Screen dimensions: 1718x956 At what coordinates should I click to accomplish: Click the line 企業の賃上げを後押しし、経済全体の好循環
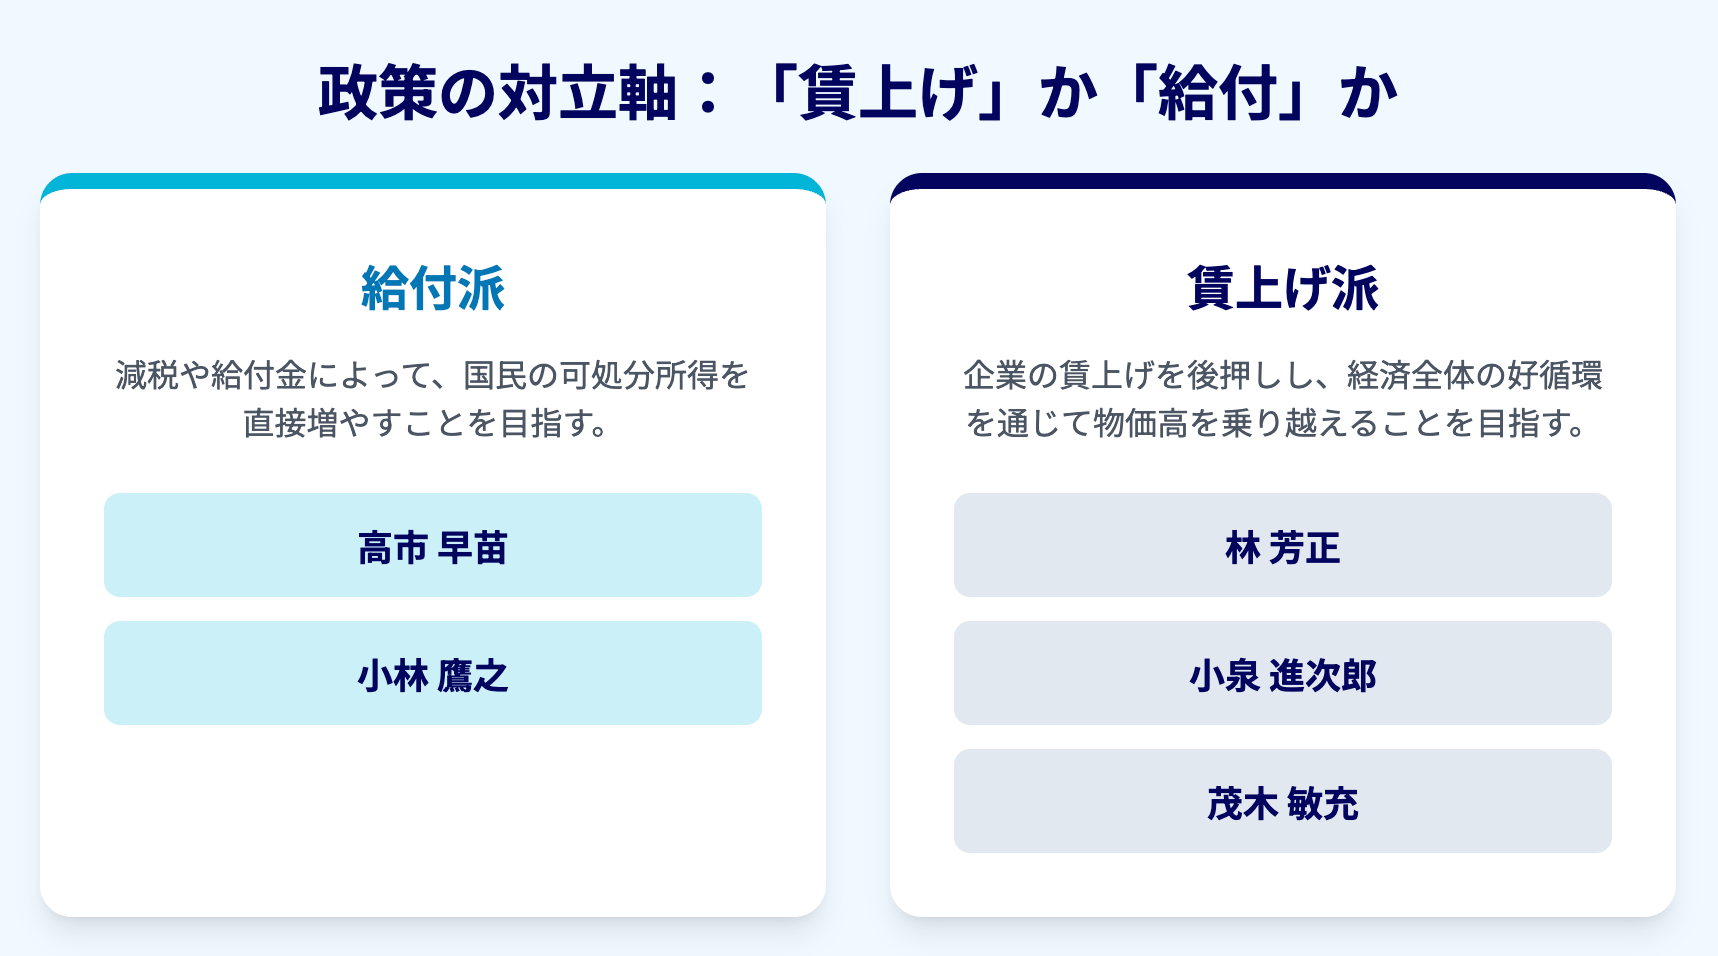point(1282,376)
